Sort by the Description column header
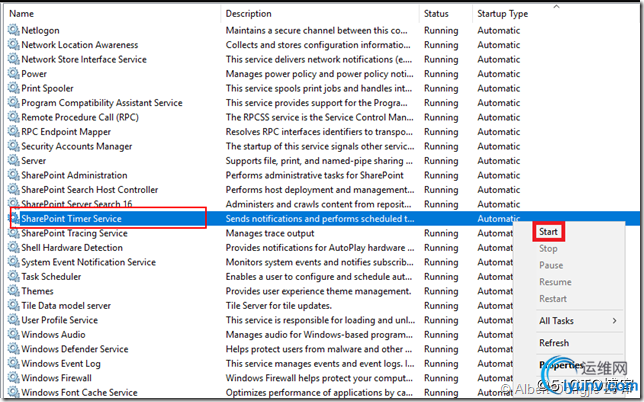The height and width of the screenshot is (402, 644). (x=248, y=14)
